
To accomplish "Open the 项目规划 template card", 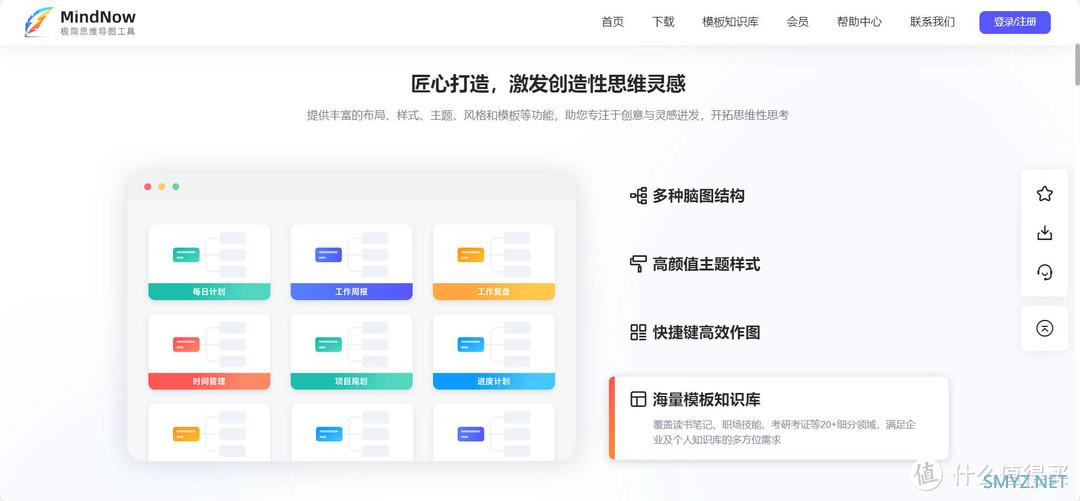I will pyautogui.click(x=351, y=352).
